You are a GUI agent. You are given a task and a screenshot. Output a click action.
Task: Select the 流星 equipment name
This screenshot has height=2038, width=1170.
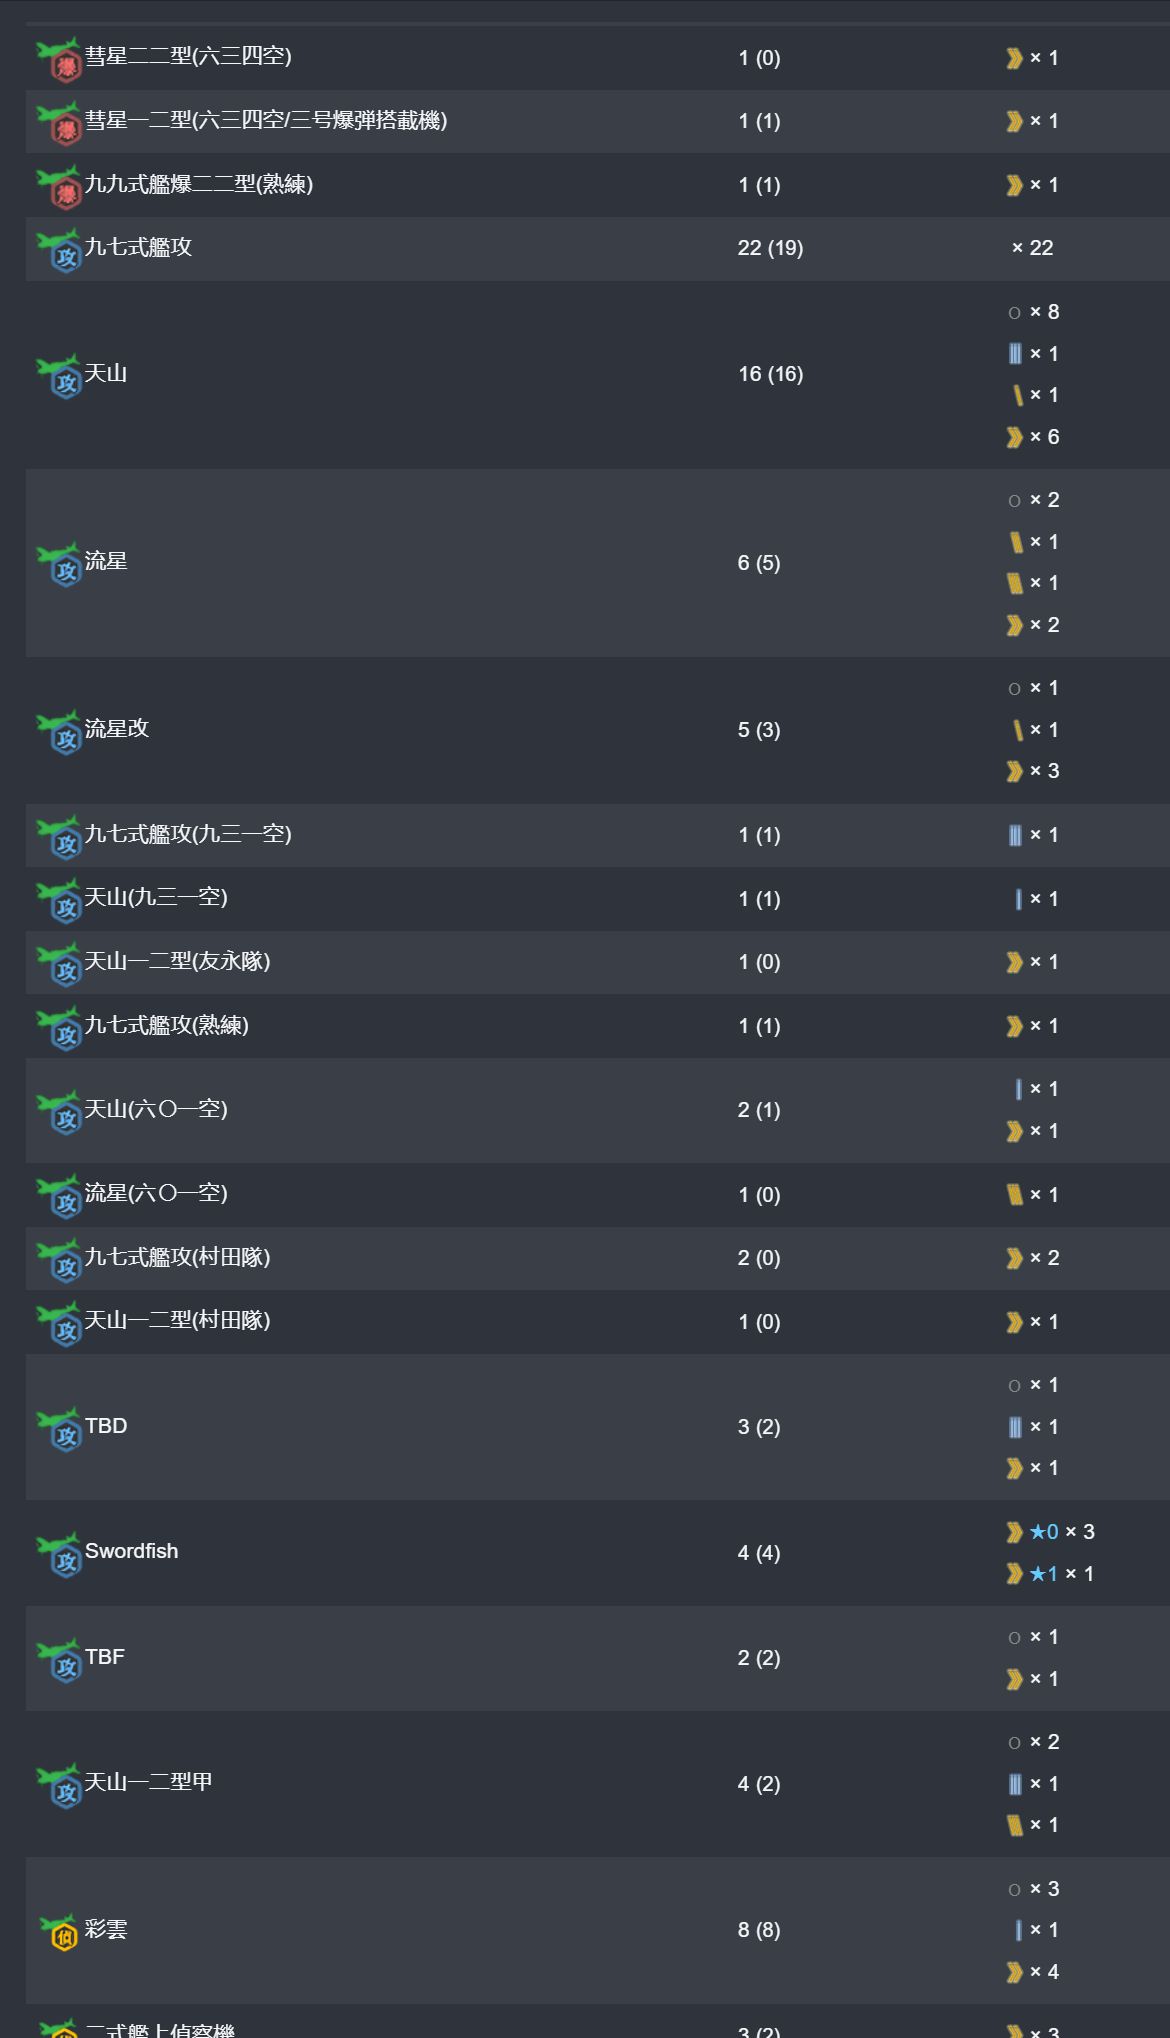tap(106, 561)
